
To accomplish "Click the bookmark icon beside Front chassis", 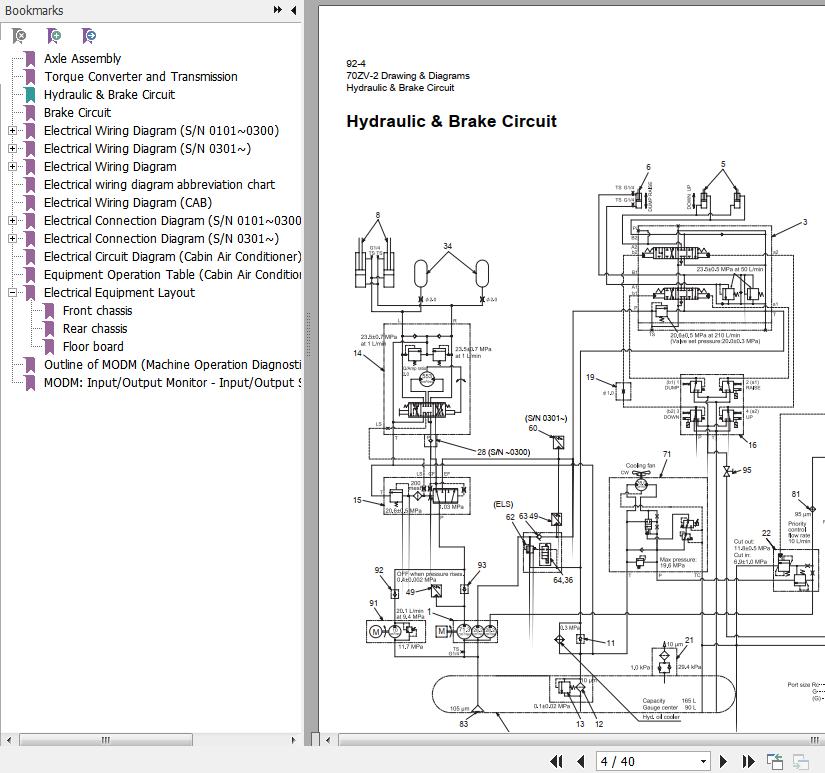I will click(49, 310).
